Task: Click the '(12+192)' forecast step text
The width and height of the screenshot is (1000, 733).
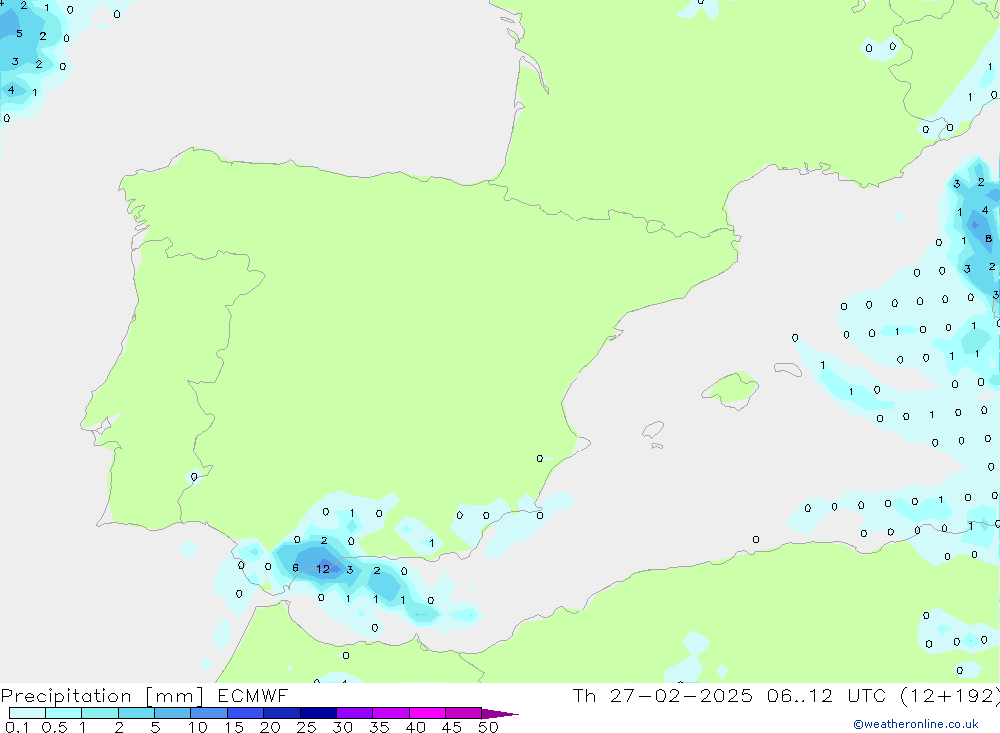Action: click(949, 696)
